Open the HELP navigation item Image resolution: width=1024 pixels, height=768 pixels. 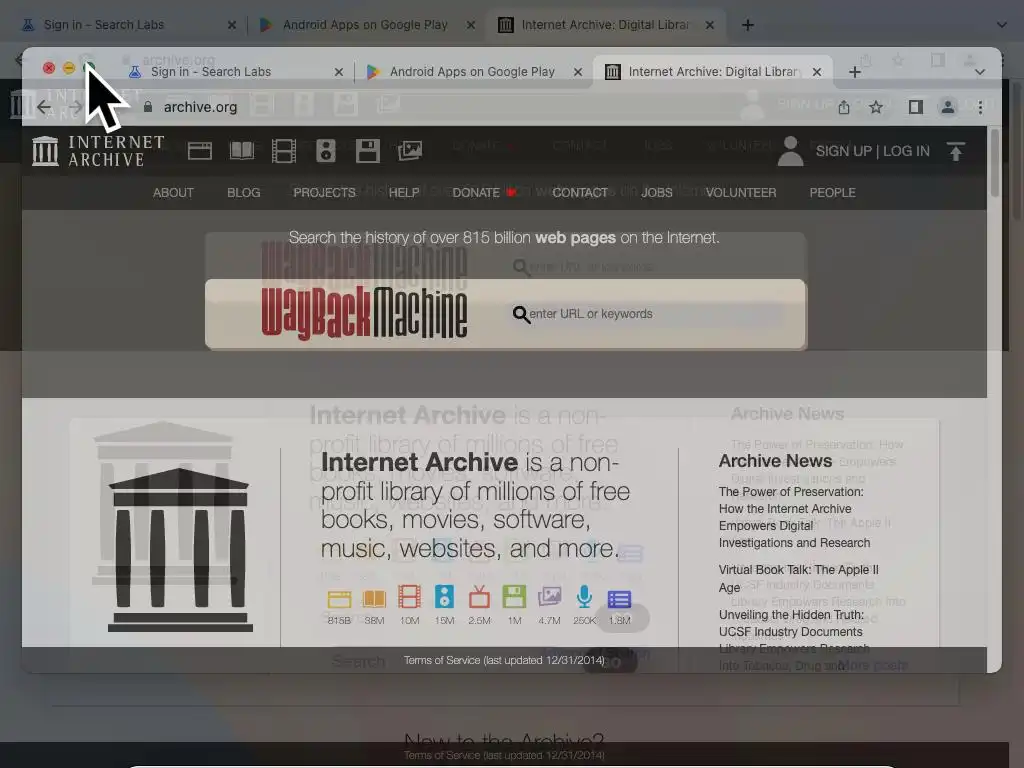pyautogui.click(x=404, y=193)
